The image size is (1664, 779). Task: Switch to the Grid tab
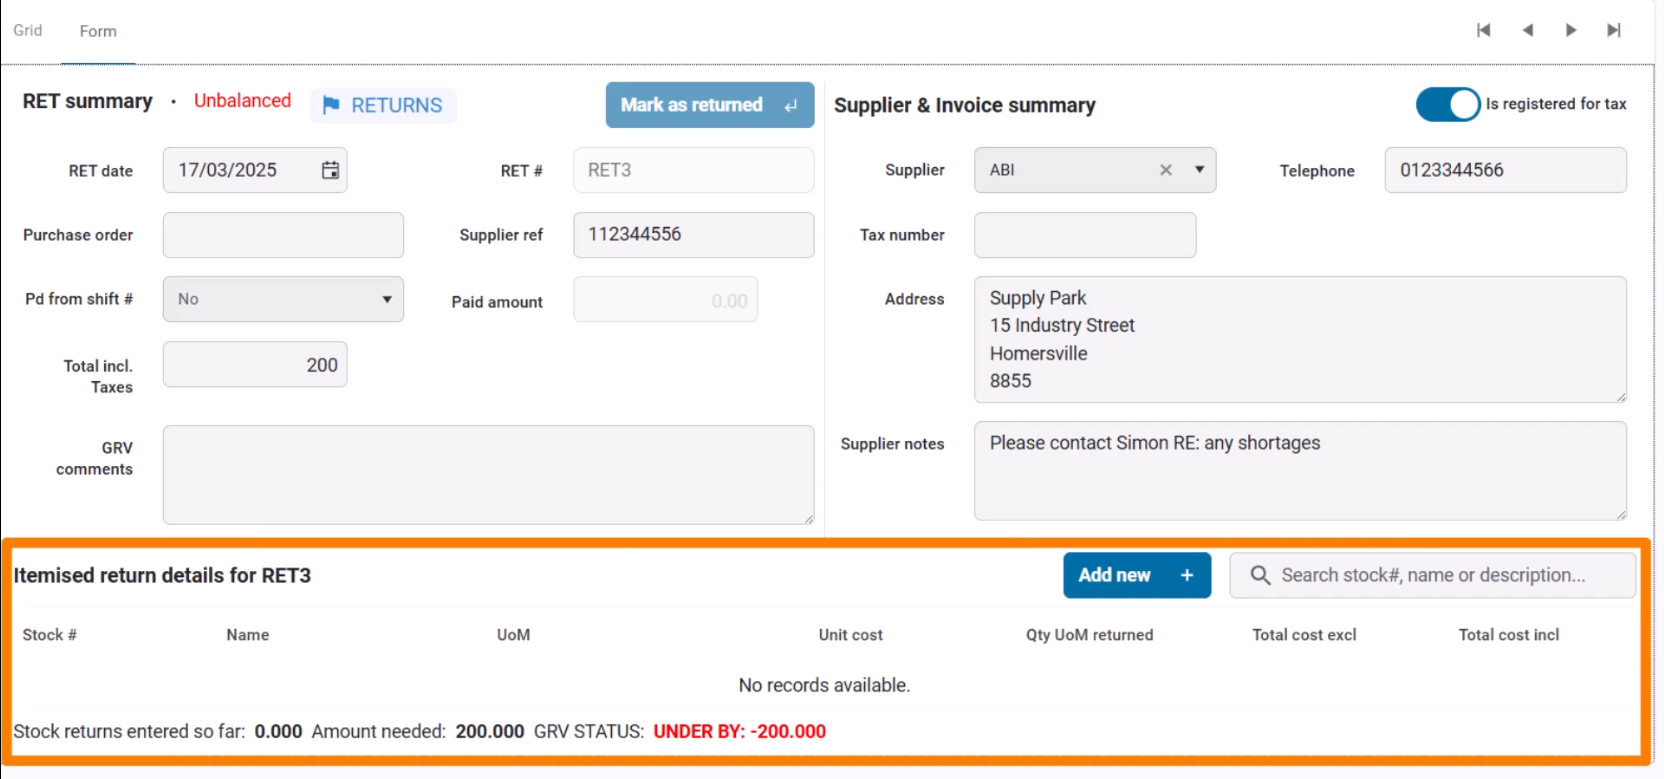pyautogui.click(x=28, y=30)
